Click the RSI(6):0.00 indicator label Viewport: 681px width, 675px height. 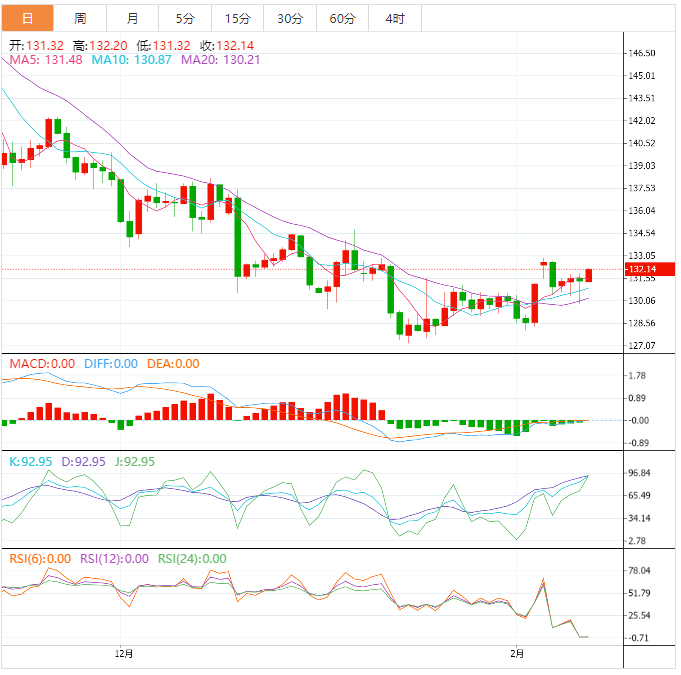[x=41, y=559]
